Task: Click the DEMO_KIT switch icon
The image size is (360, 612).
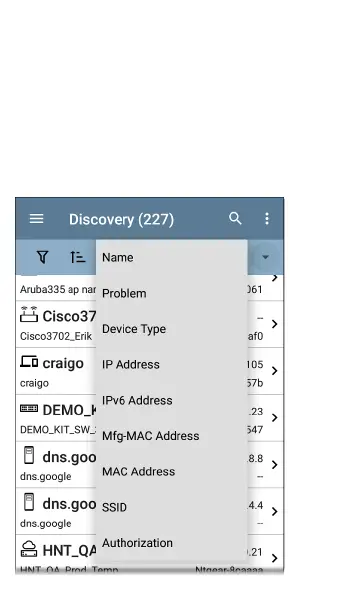Action: click(x=29, y=408)
